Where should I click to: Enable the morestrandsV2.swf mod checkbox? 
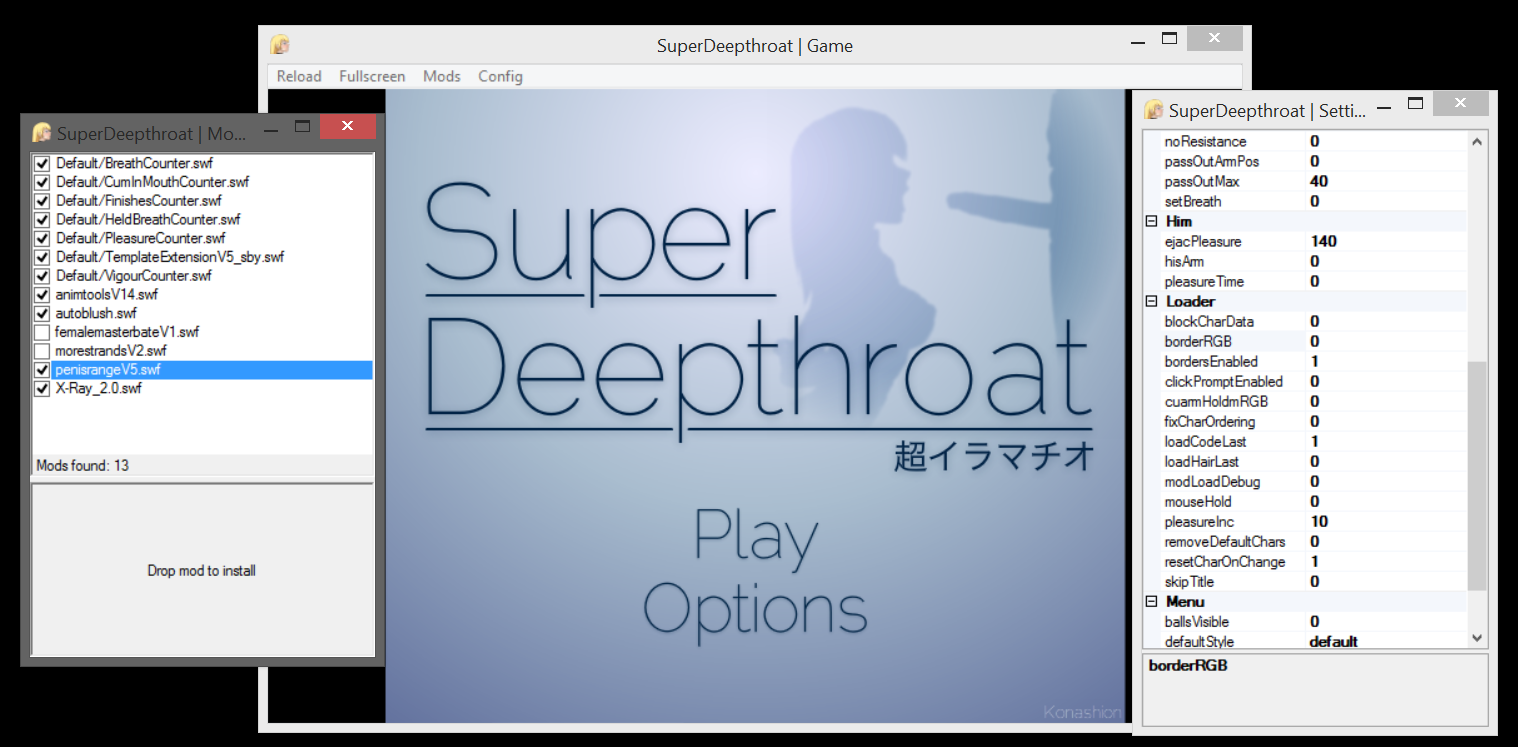(42, 351)
